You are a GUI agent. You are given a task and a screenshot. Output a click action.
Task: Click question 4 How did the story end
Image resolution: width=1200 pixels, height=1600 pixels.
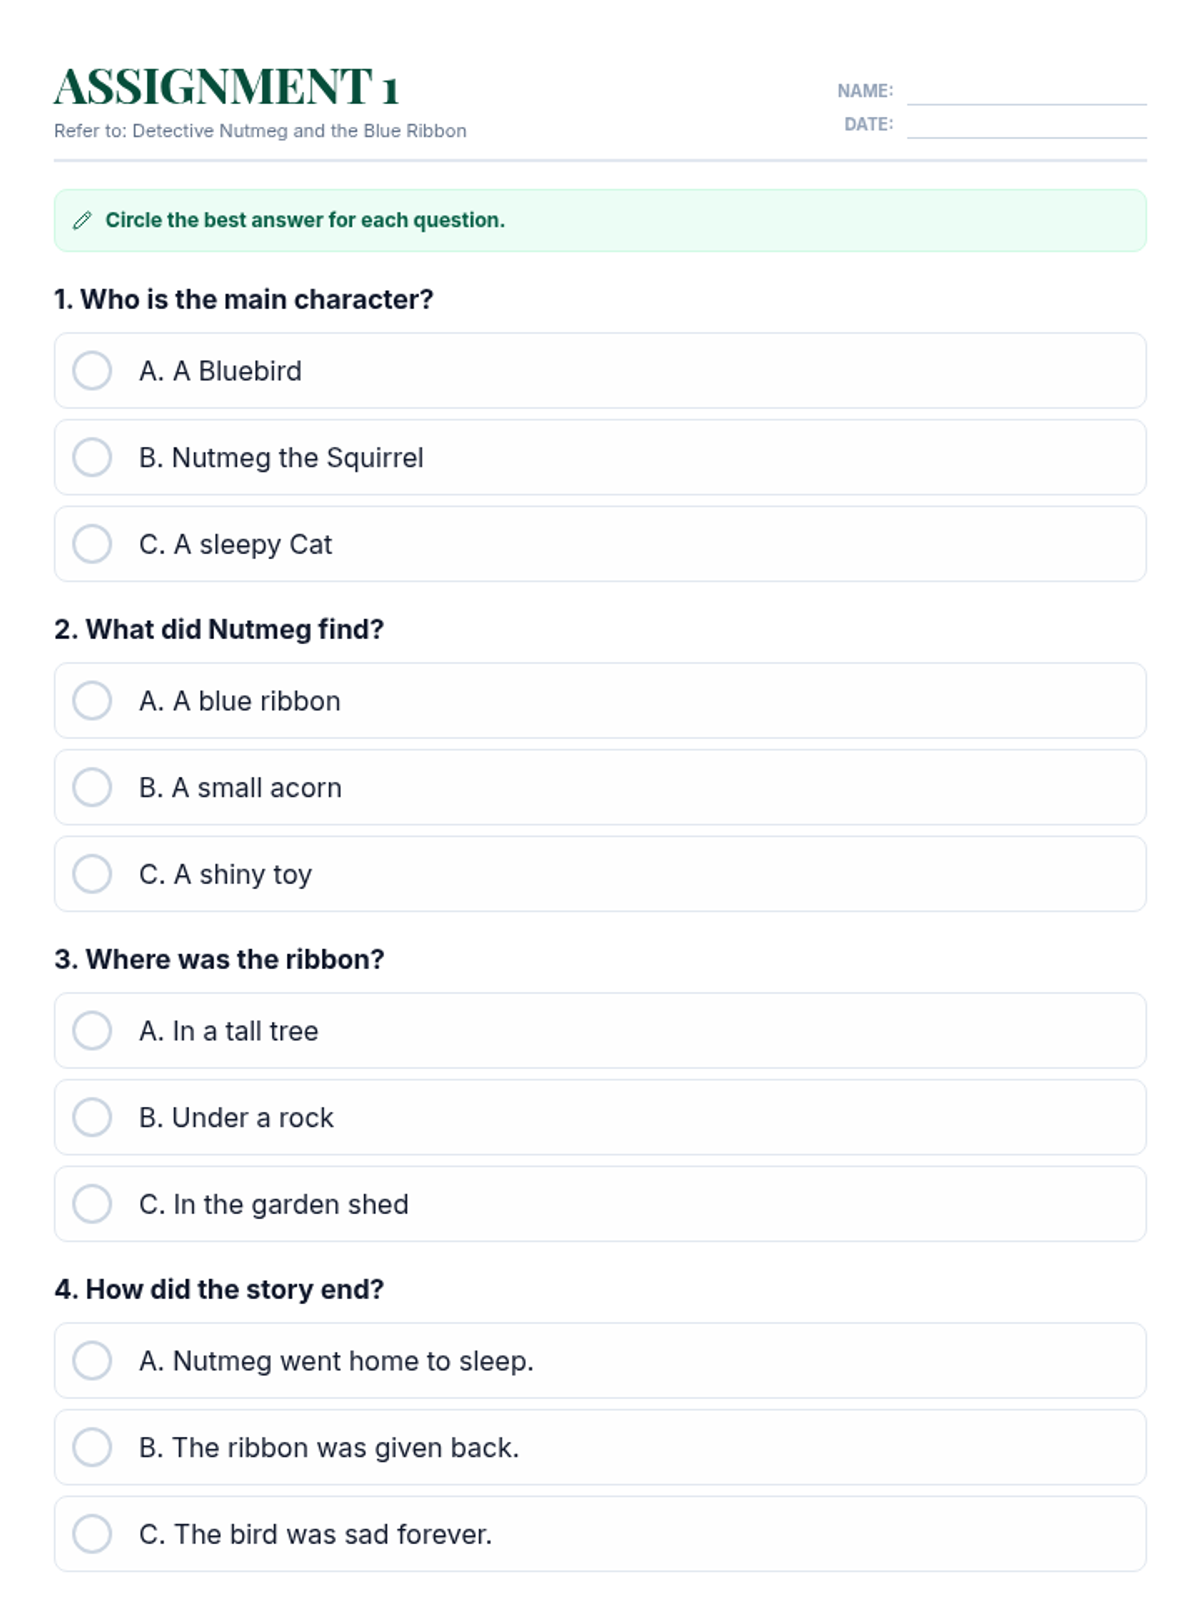pos(219,1289)
